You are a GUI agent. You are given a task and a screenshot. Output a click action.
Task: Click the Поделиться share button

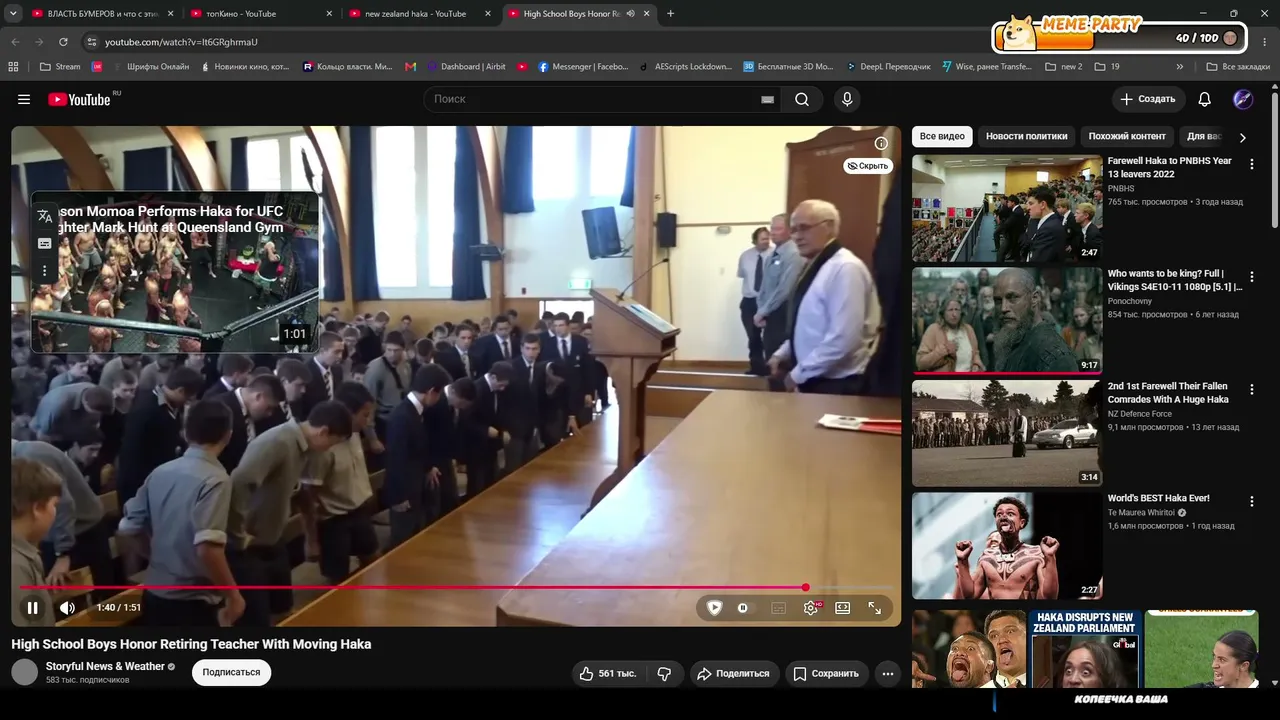click(x=733, y=674)
